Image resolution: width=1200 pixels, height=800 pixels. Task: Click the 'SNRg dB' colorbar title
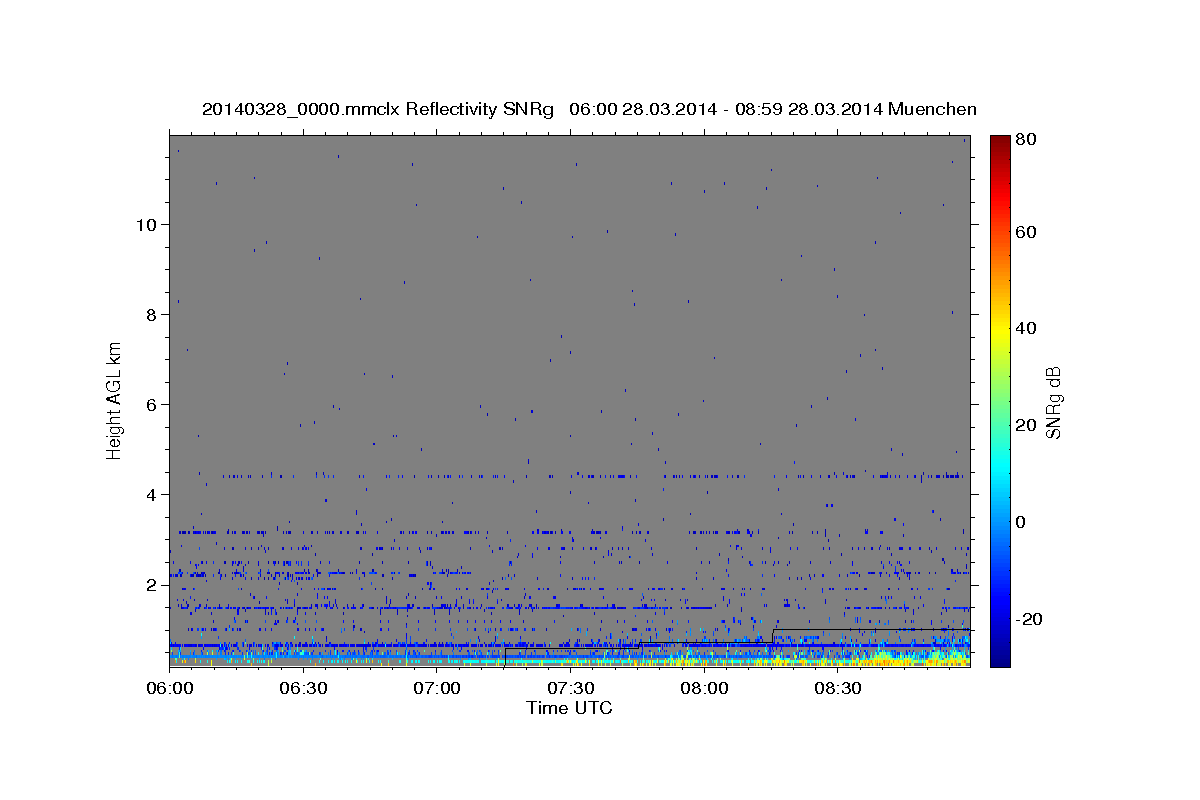pyautogui.click(x=1053, y=401)
